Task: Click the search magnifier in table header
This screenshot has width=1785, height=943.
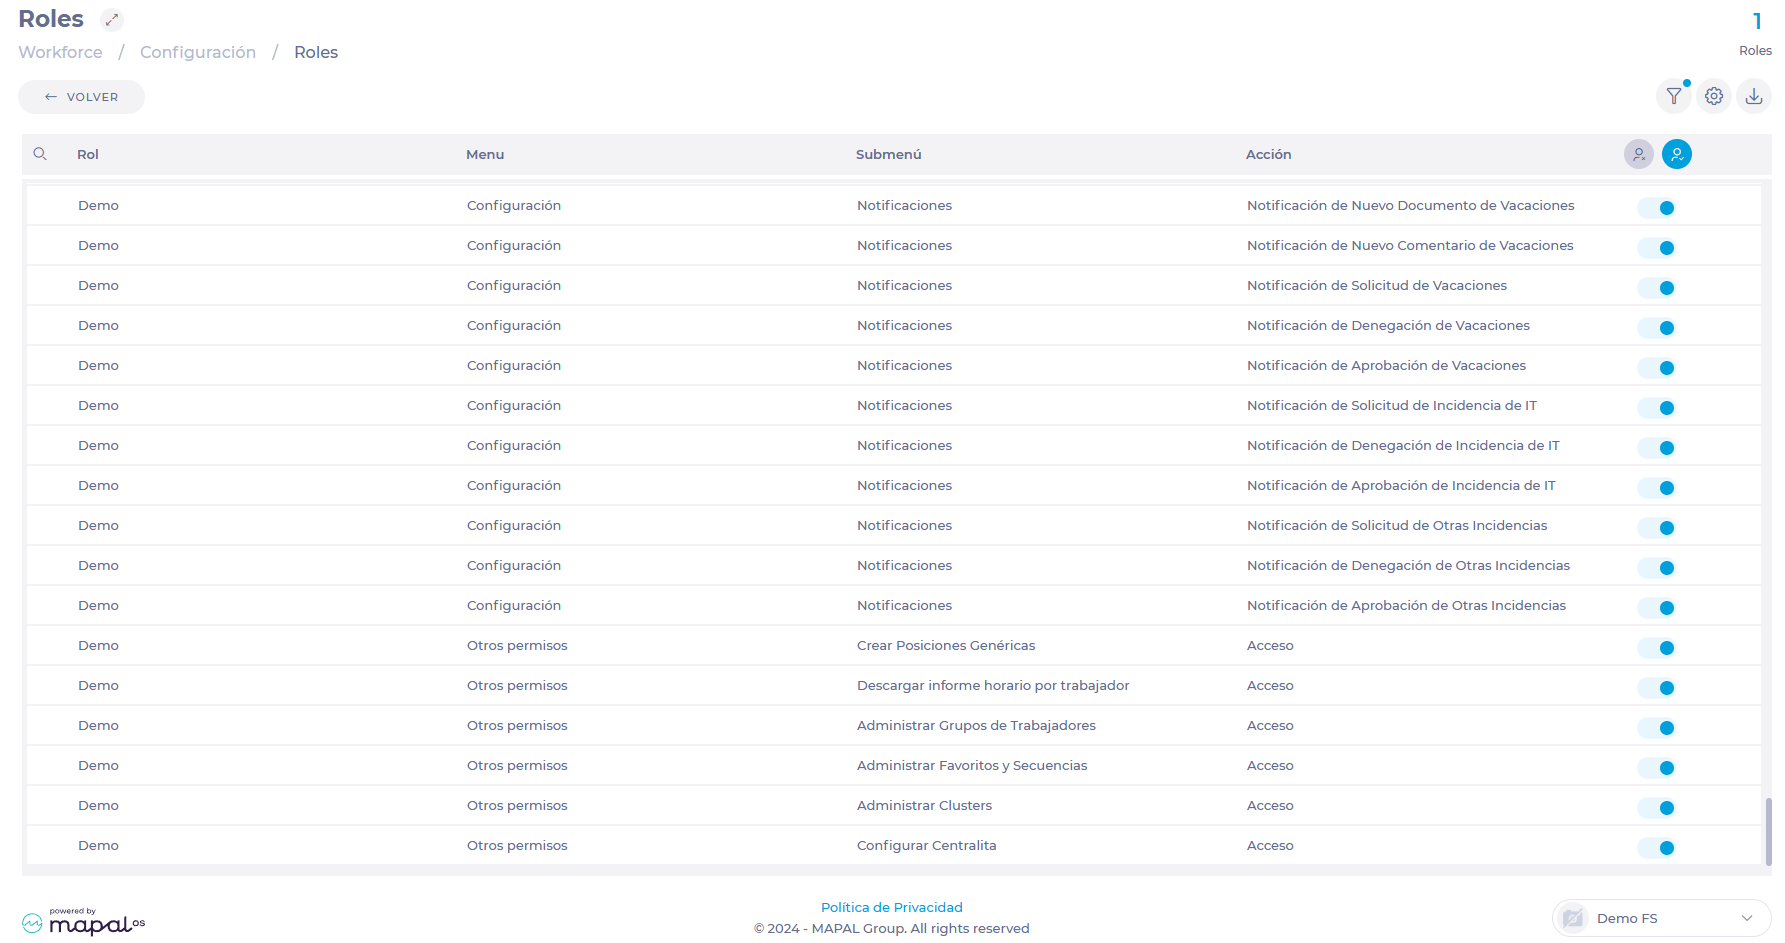Action: 40,154
